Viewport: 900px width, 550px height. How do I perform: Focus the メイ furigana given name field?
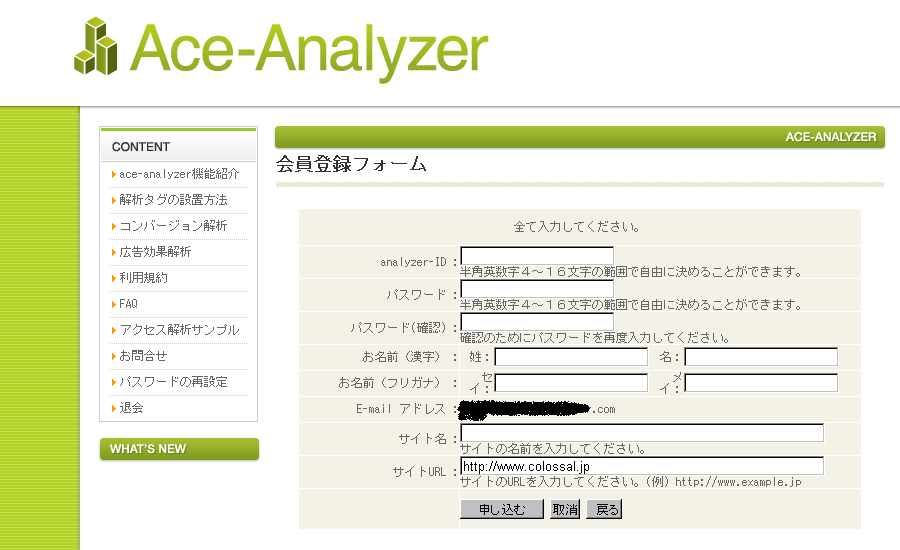click(761, 383)
